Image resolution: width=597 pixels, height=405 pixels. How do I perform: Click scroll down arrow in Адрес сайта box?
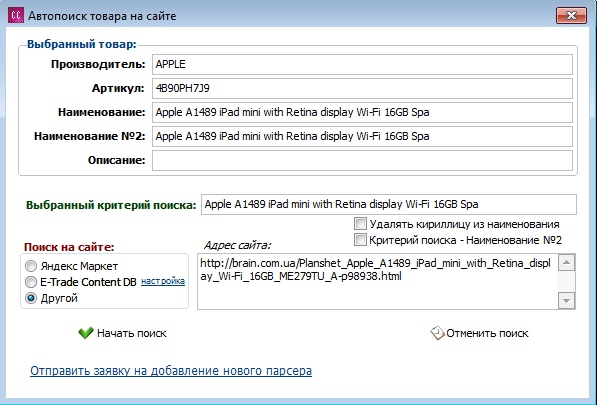[x=567, y=301]
